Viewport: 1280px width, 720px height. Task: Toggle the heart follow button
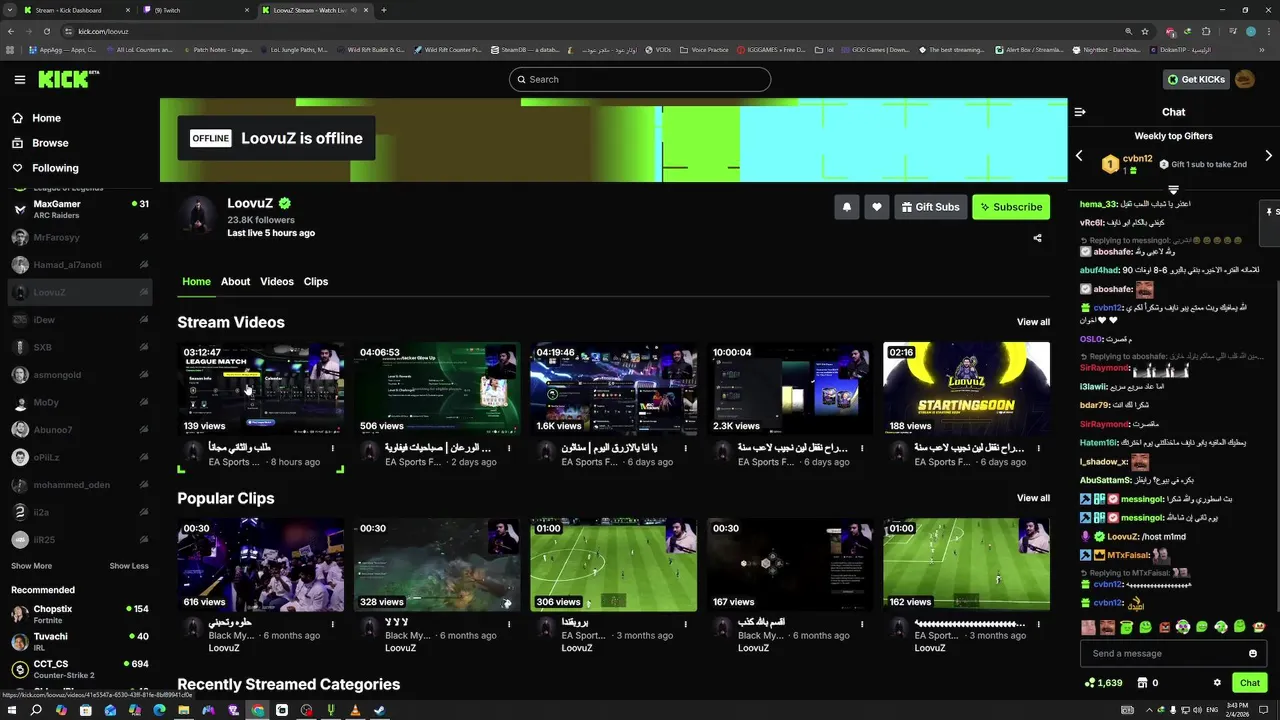(x=877, y=207)
